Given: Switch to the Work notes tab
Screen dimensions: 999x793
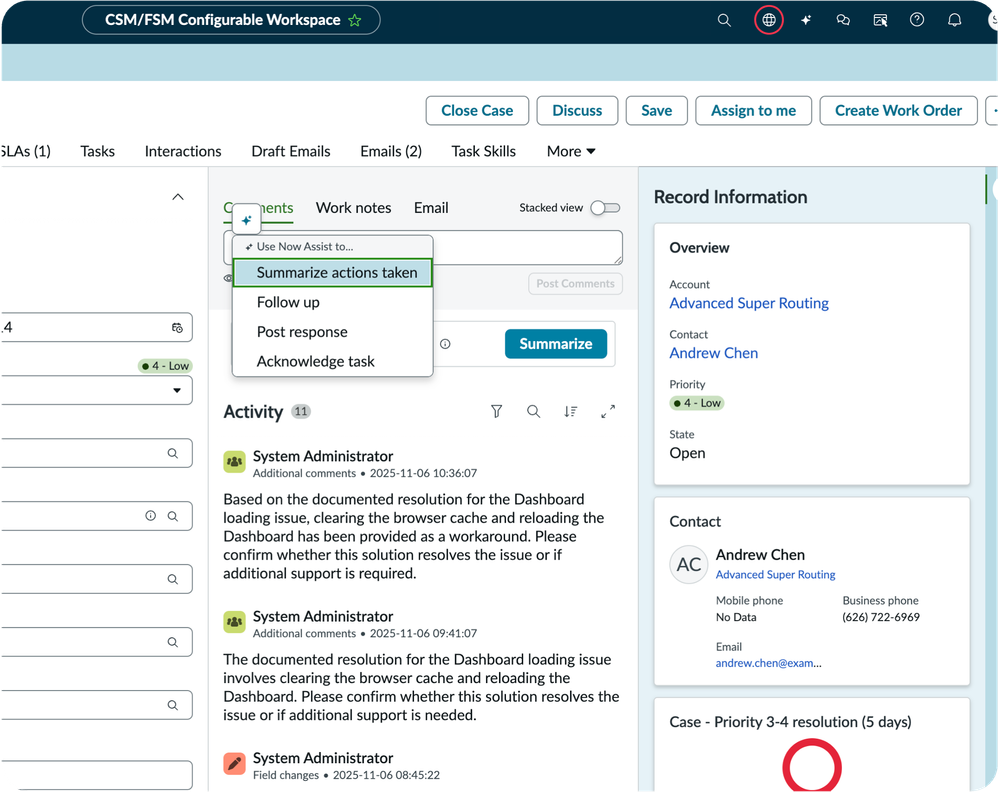Looking at the screenshot, I should [x=353, y=207].
